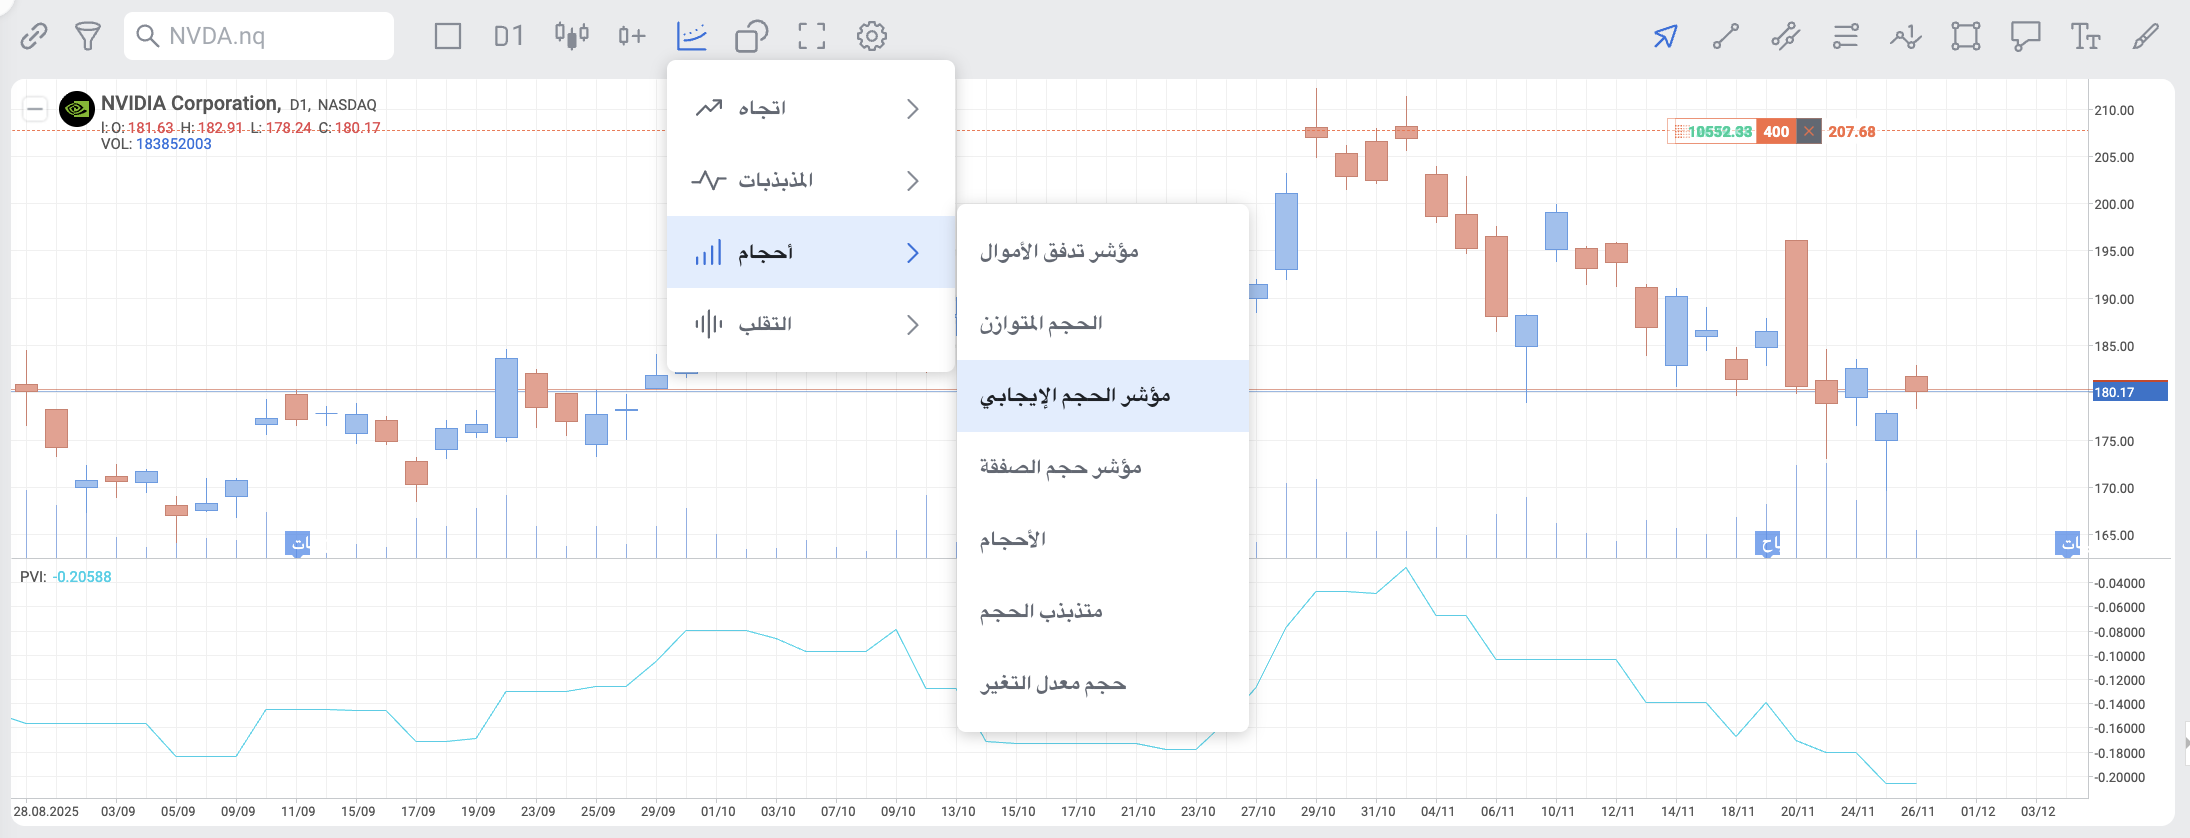Click the 207.68 order price value
This screenshot has height=838, width=2190.
(x=1852, y=131)
